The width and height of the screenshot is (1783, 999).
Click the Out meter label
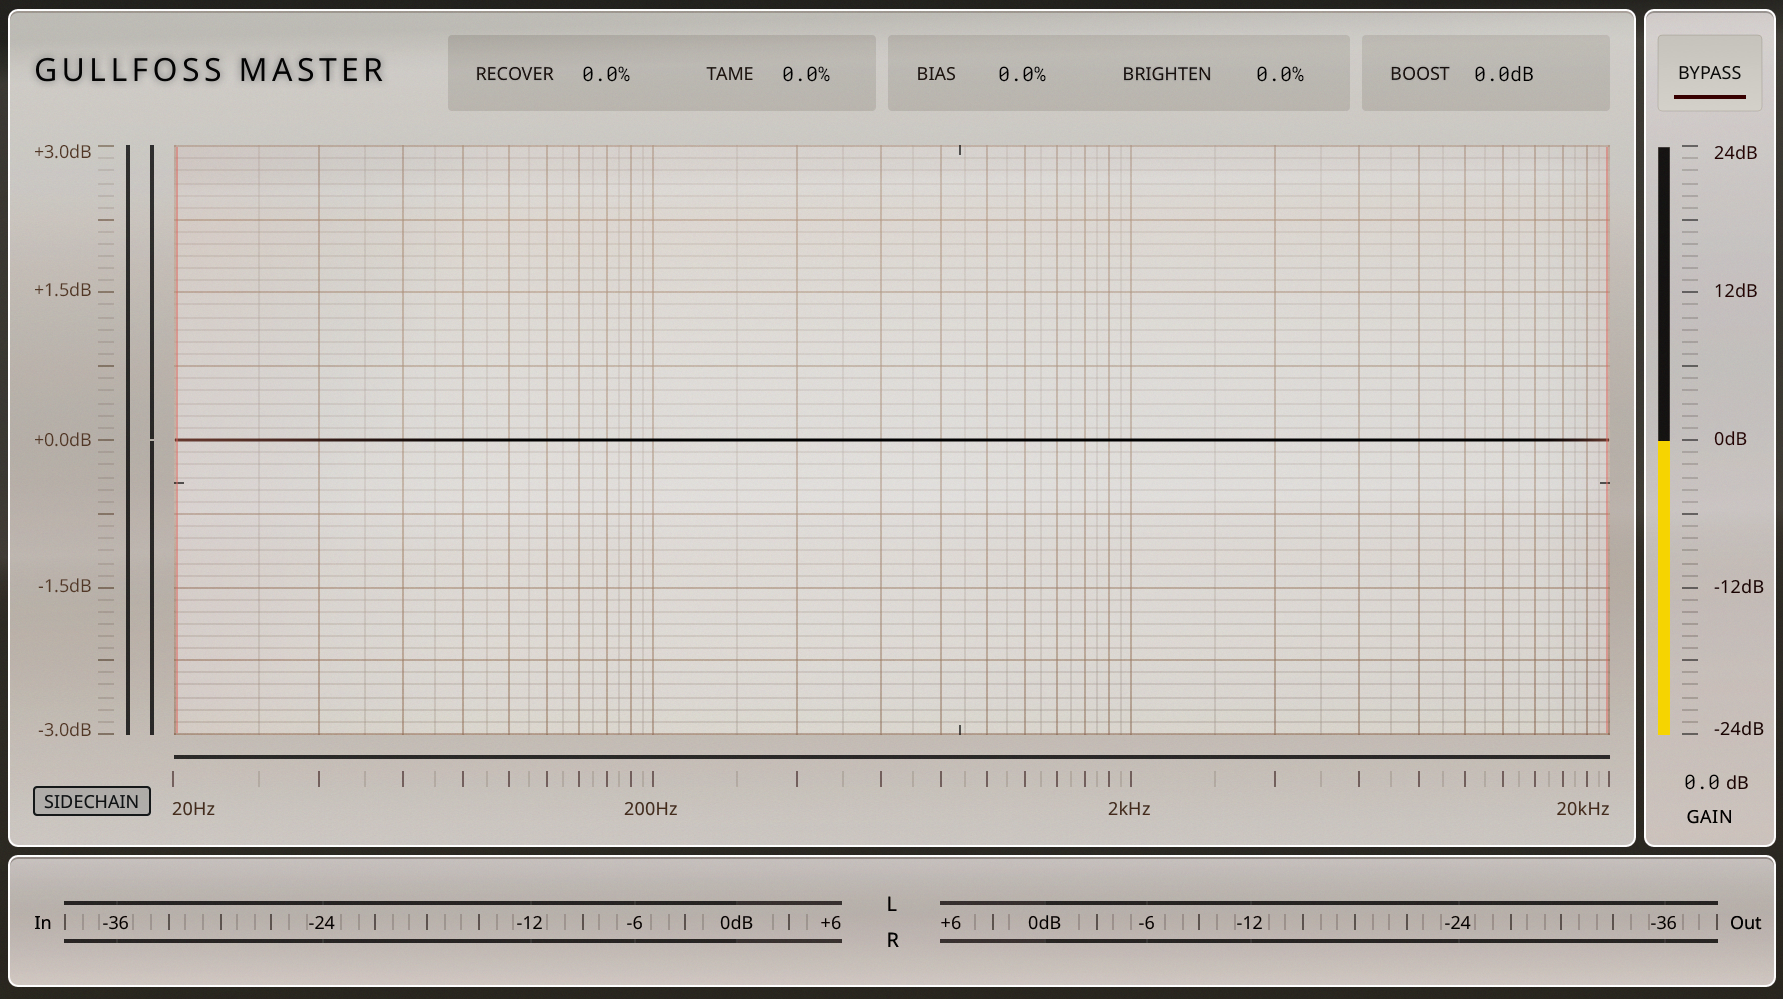click(x=1746, y=922)
